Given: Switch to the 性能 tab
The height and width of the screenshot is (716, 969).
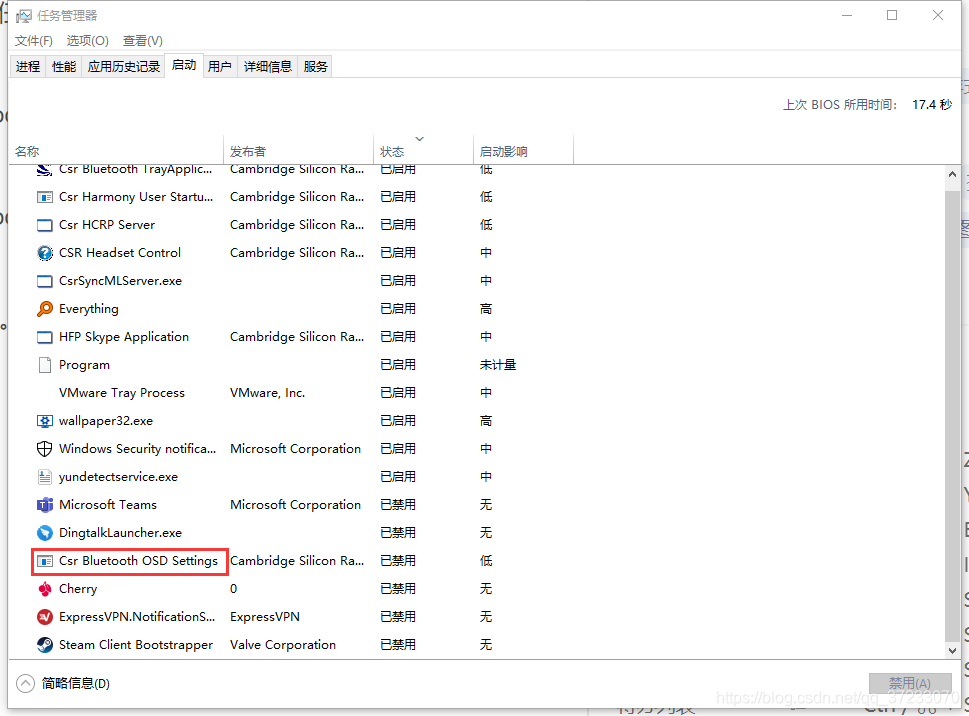Looking at the screenshot, I should [64, 67].
